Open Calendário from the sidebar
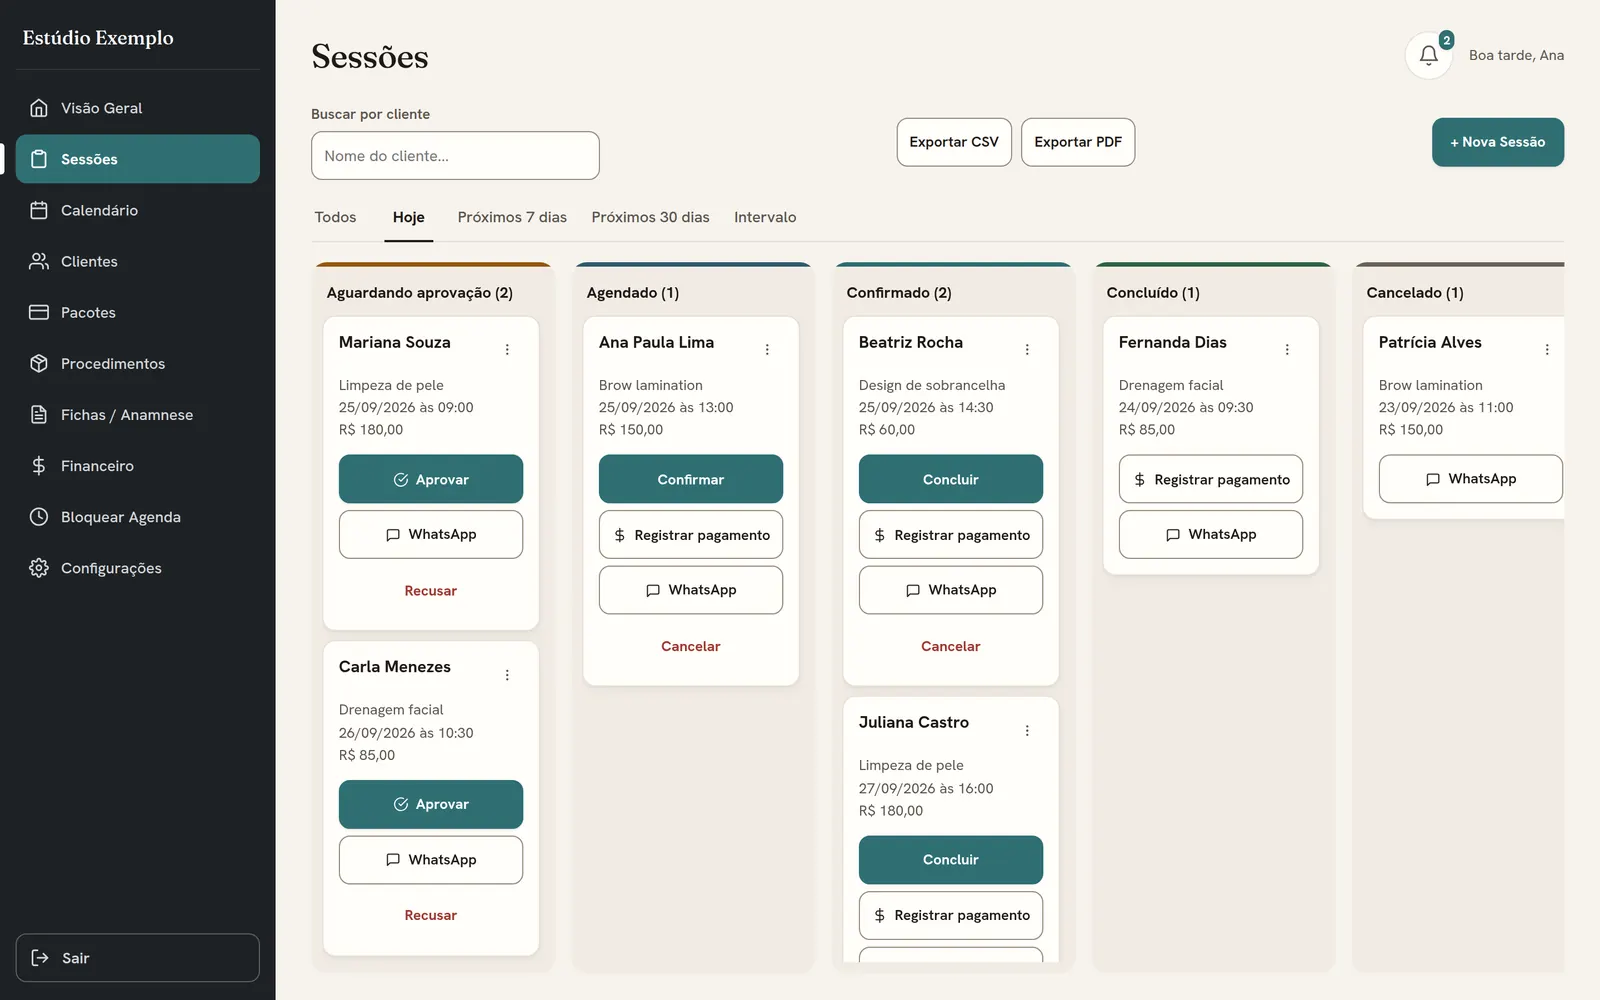Screen dimensions: 1600x1000 point(138,210)
